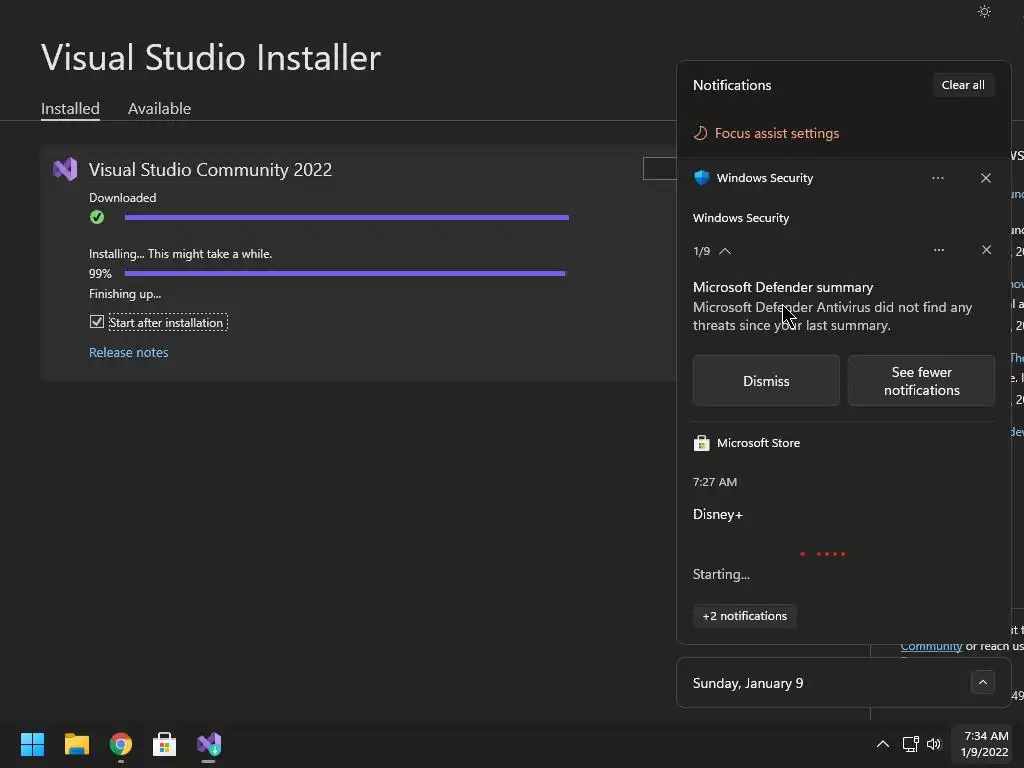Image resolution: width=1024 pixels, height=768 pixels.
Task: Uncheck Start after installation checkbox
Action: point(97,322)
